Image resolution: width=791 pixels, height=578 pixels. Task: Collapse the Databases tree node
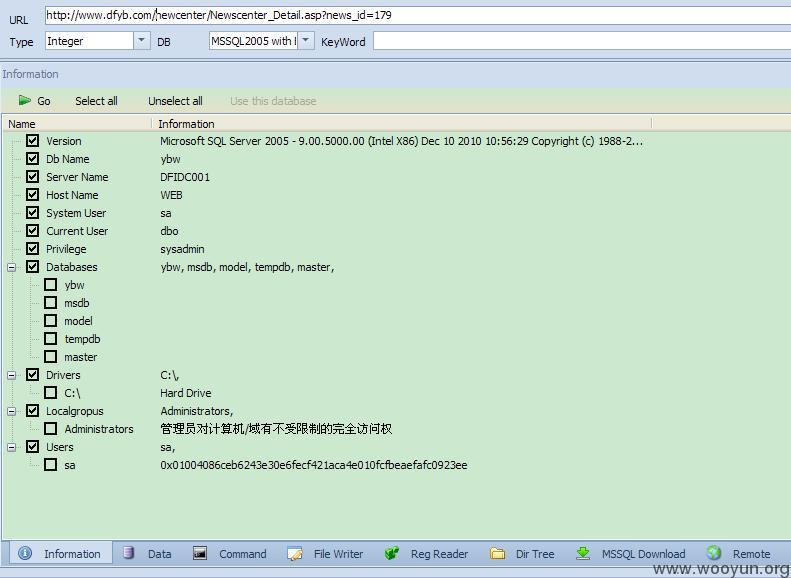coord(12,267)
